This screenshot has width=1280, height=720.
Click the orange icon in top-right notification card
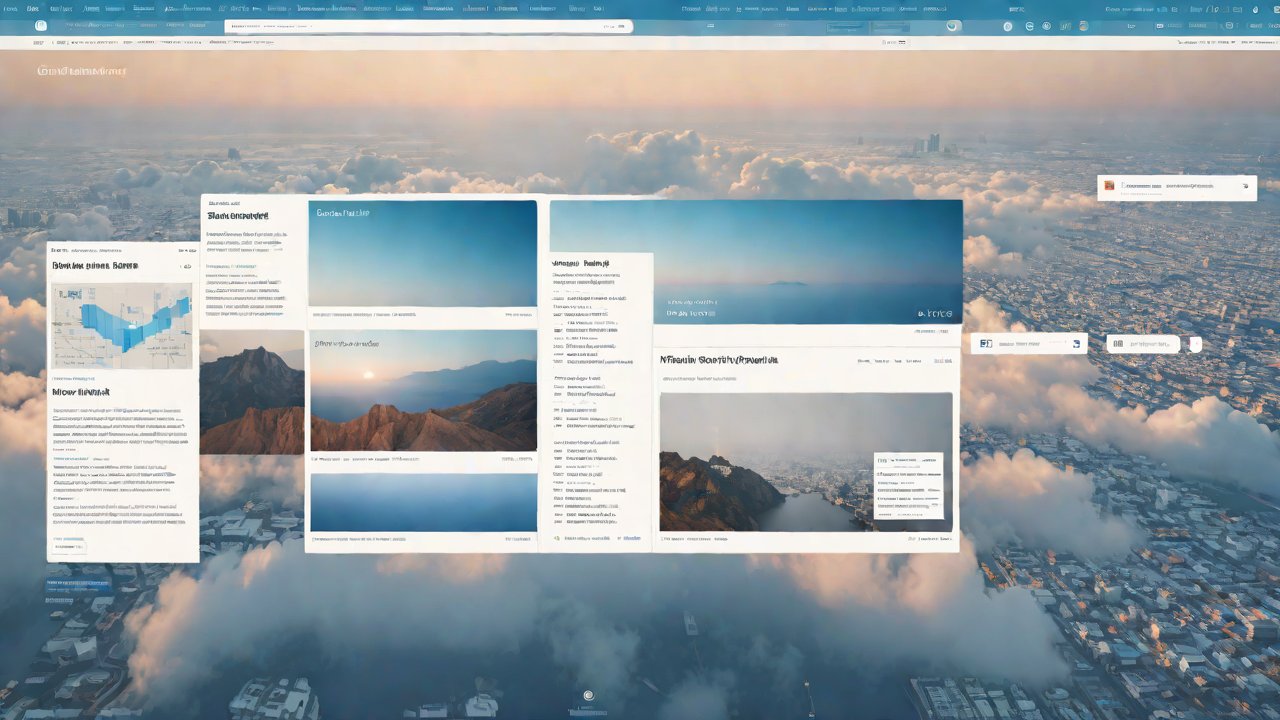pyautogui.click(x=1108, y=185)
